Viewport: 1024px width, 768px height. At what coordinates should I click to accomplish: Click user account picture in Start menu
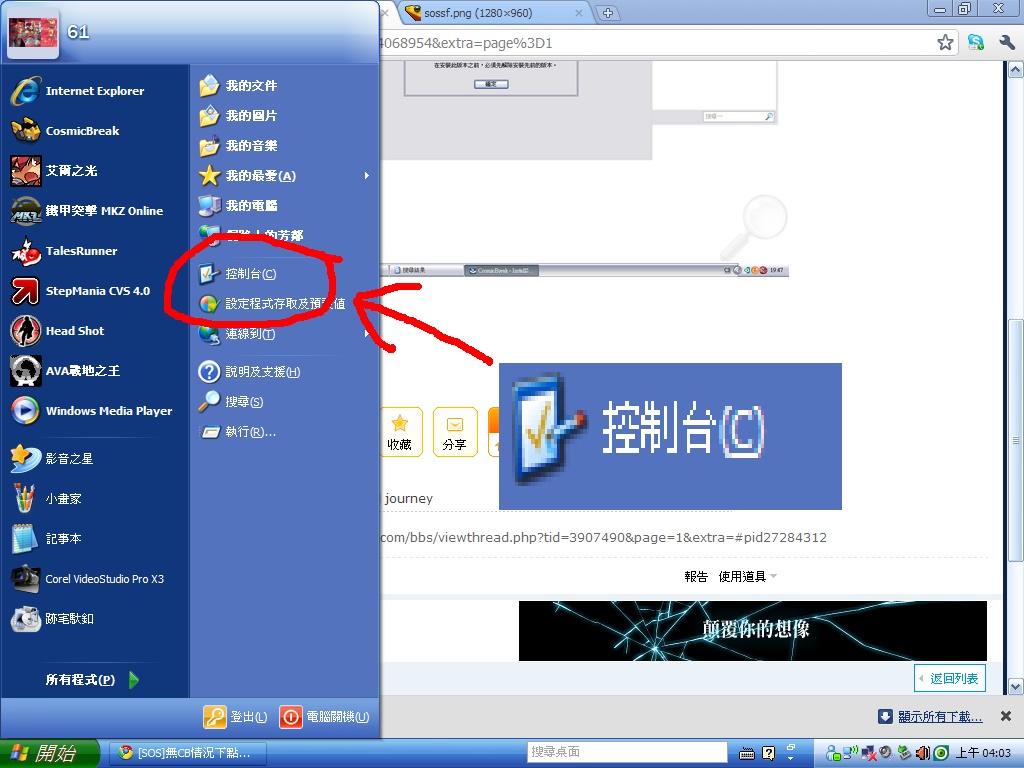click(x=33, y=35)
